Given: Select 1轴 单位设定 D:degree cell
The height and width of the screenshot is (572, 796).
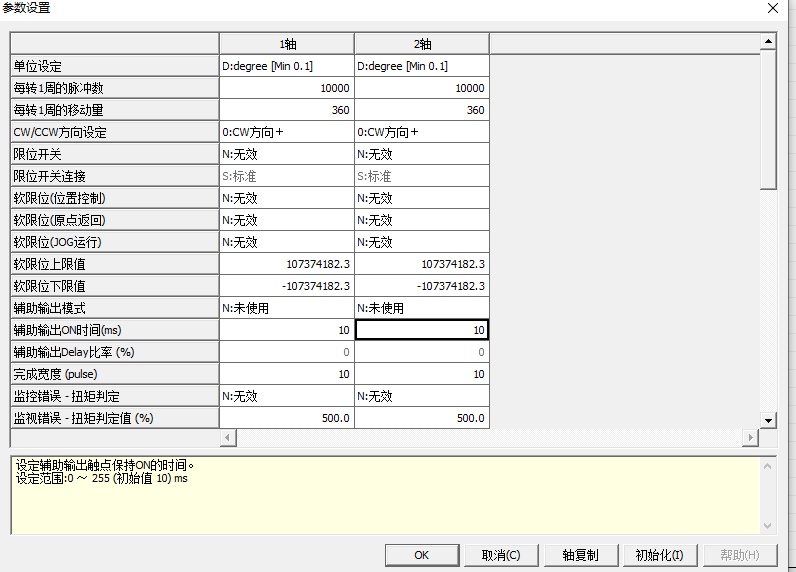Looking at the screenshot, I should (x=286, y=66).
